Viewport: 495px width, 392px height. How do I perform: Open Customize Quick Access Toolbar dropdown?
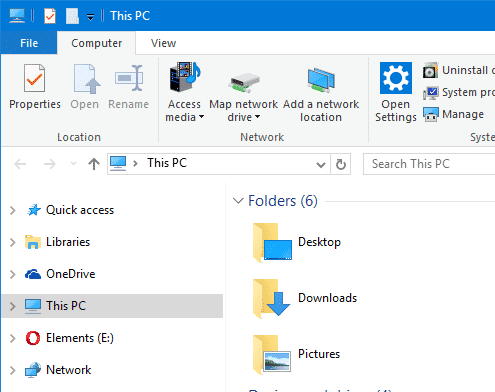[90, 17]
